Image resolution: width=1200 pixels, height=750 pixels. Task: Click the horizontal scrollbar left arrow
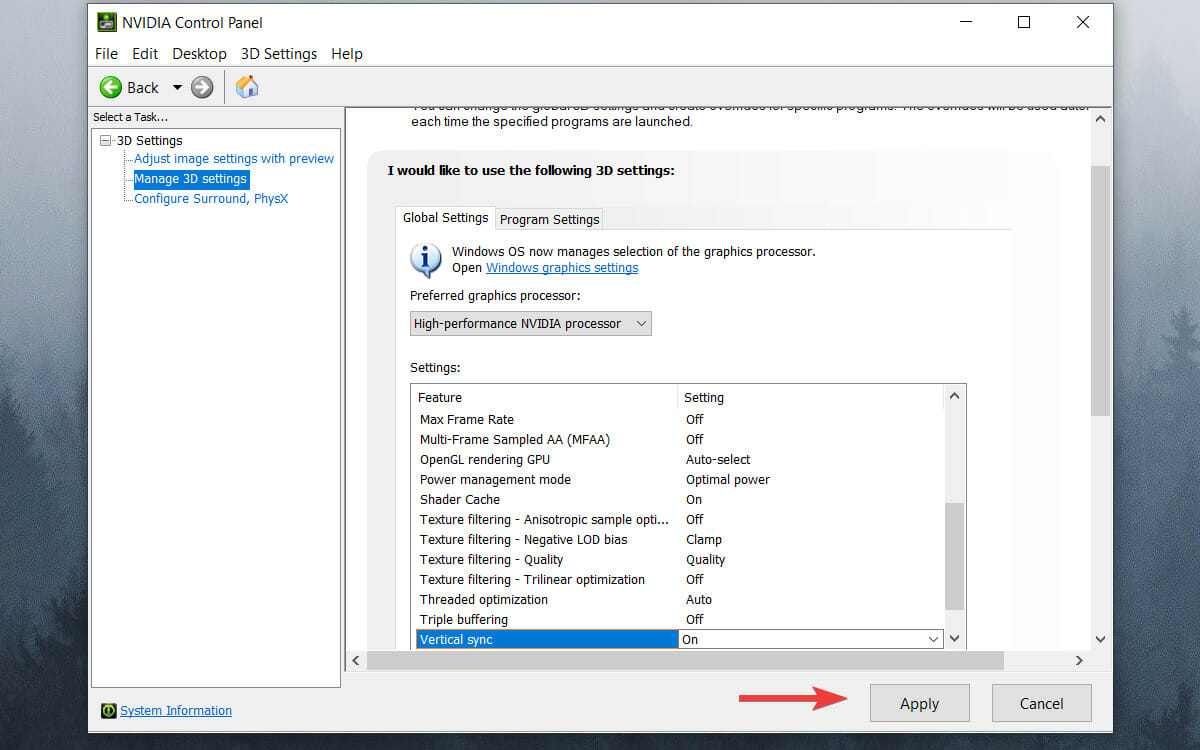[357, 660]
